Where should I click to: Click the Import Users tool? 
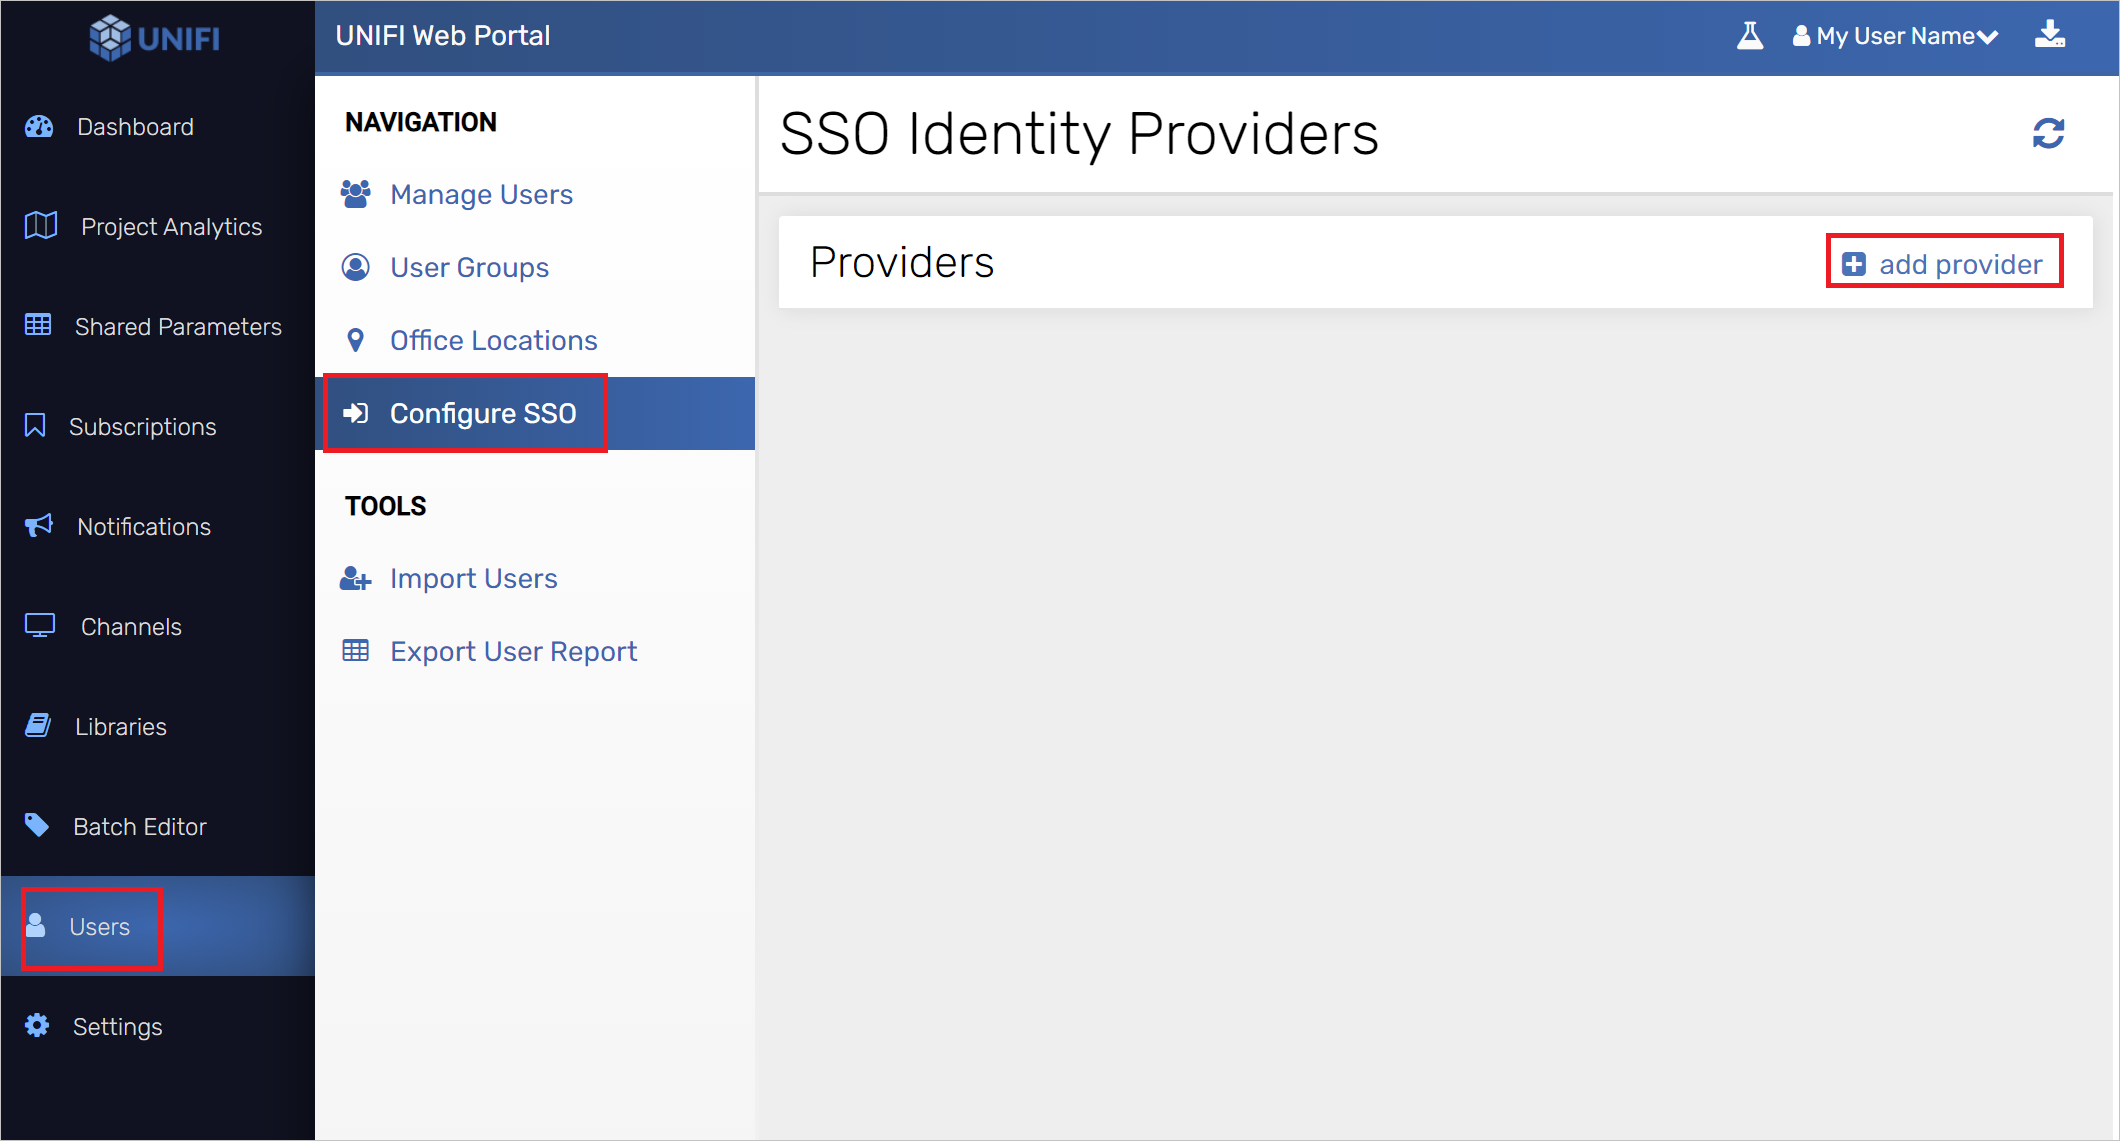pos(476,578)
